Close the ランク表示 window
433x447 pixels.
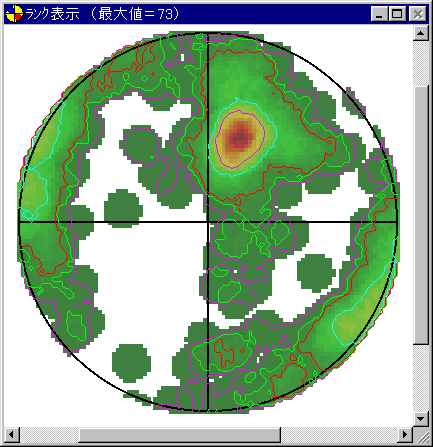tap(418, 14)
